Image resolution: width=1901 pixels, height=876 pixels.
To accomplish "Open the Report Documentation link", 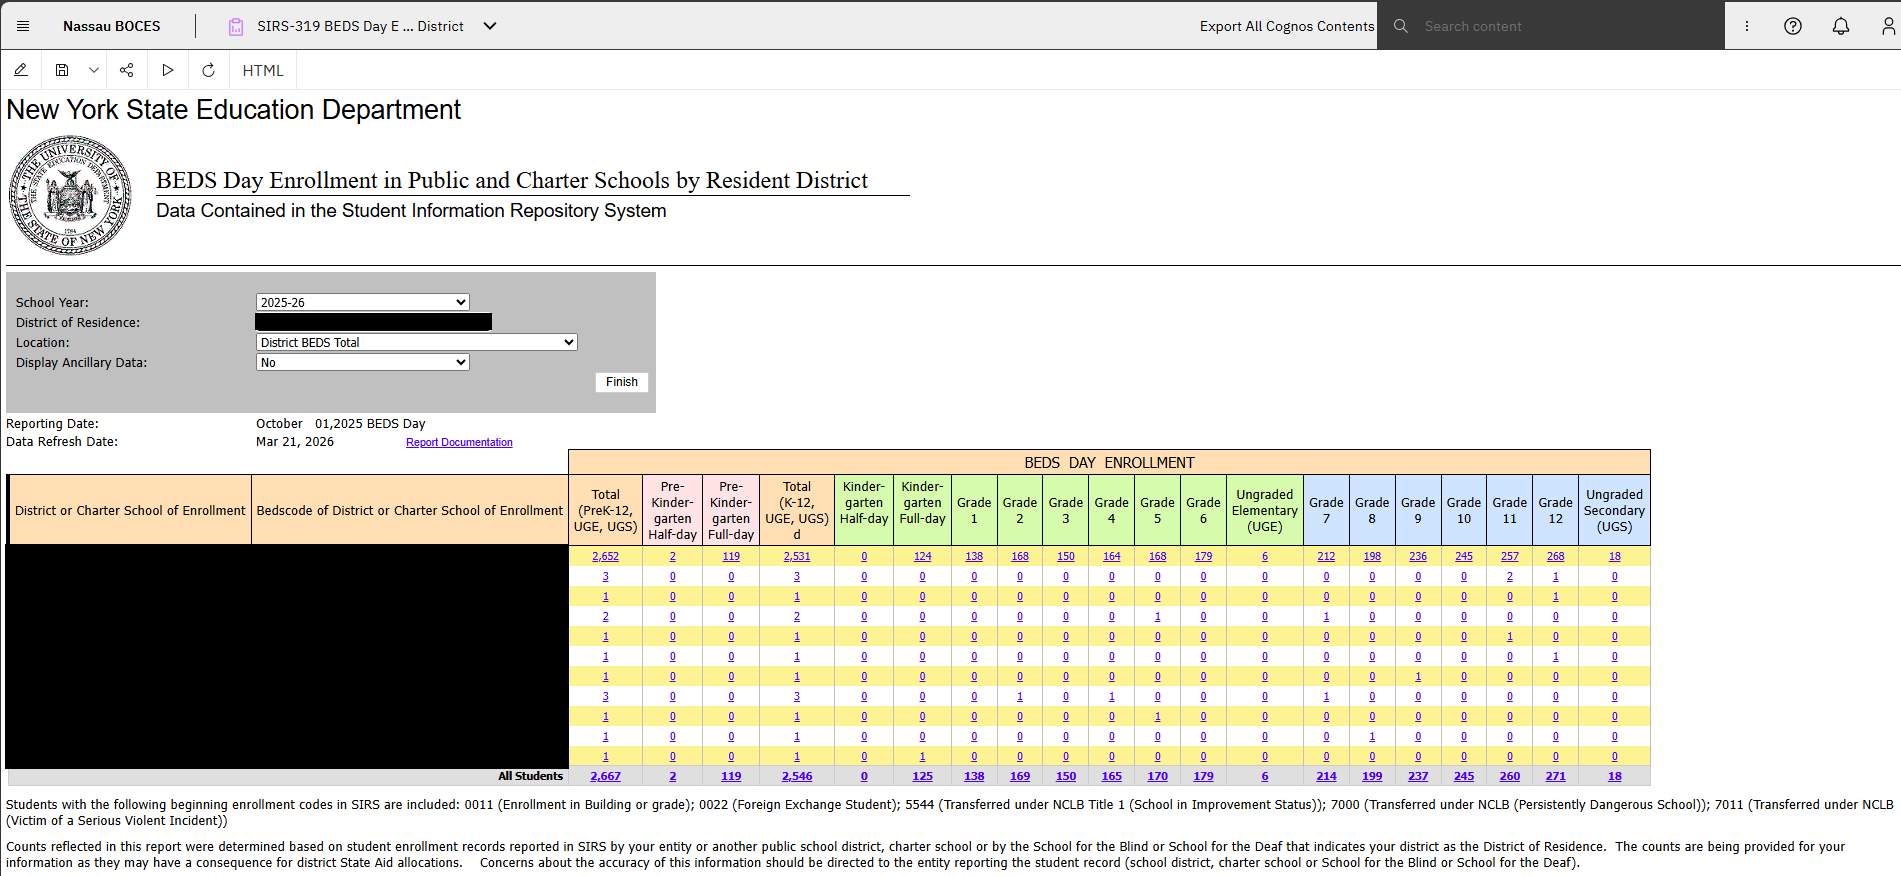I will point(459,442).
